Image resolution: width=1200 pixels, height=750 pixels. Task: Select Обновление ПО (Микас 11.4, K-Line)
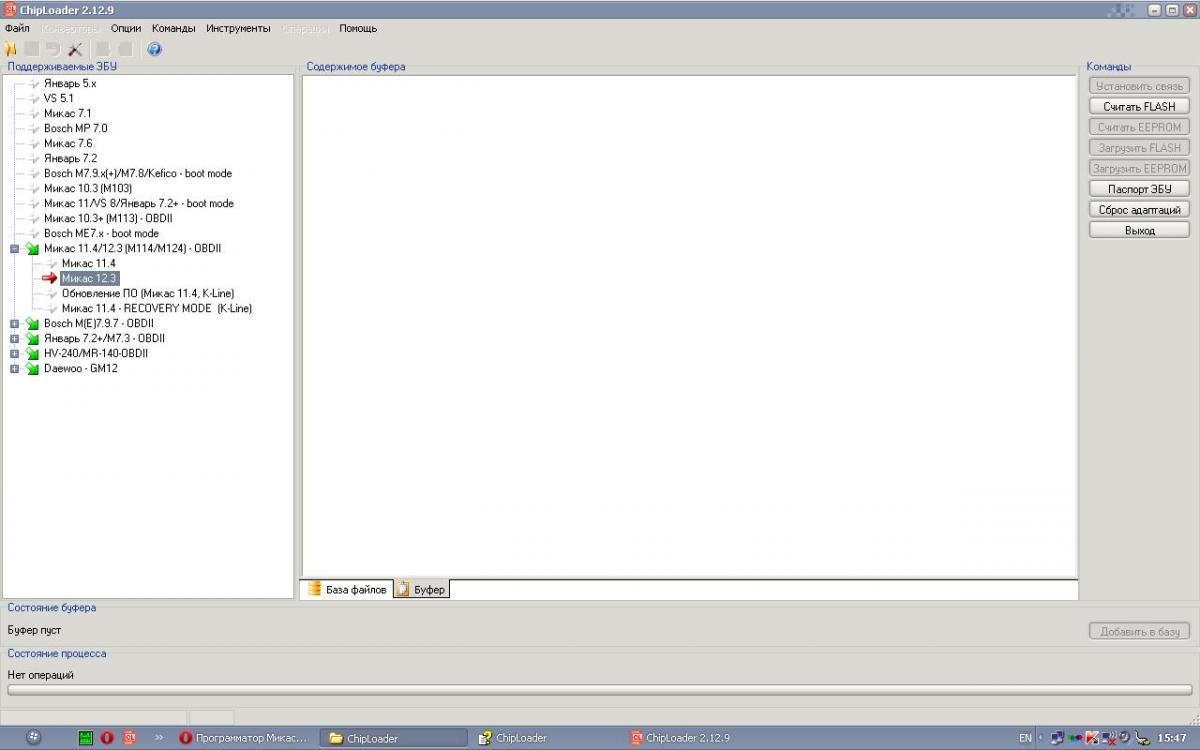[x=148, y=293]
